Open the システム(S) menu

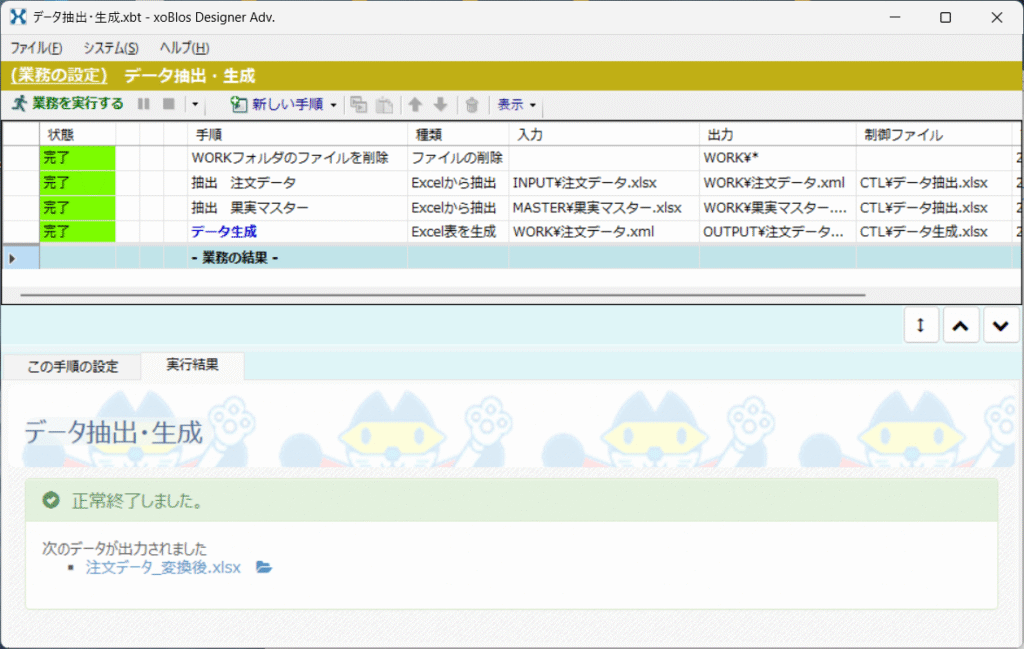coord(111,48)
